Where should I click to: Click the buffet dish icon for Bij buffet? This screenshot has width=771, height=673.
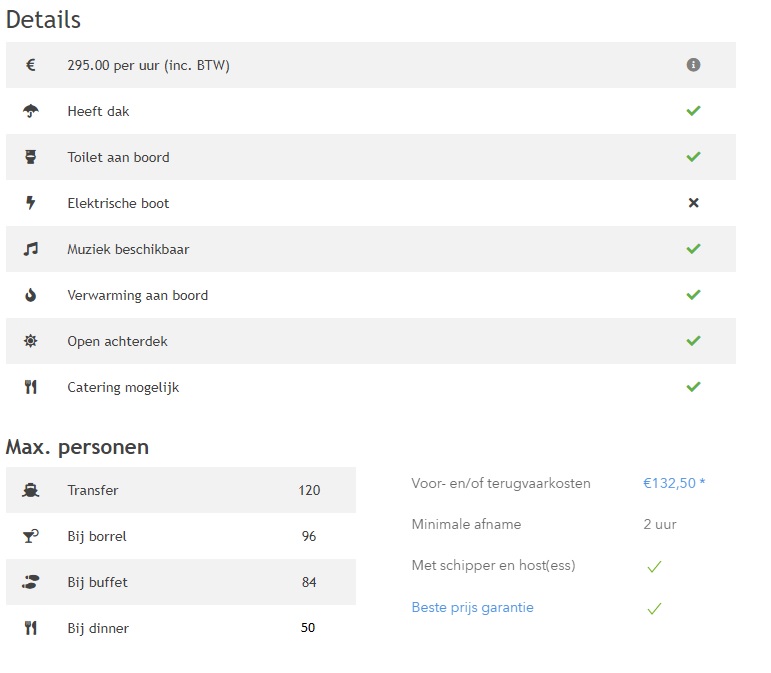click(30, 582)
